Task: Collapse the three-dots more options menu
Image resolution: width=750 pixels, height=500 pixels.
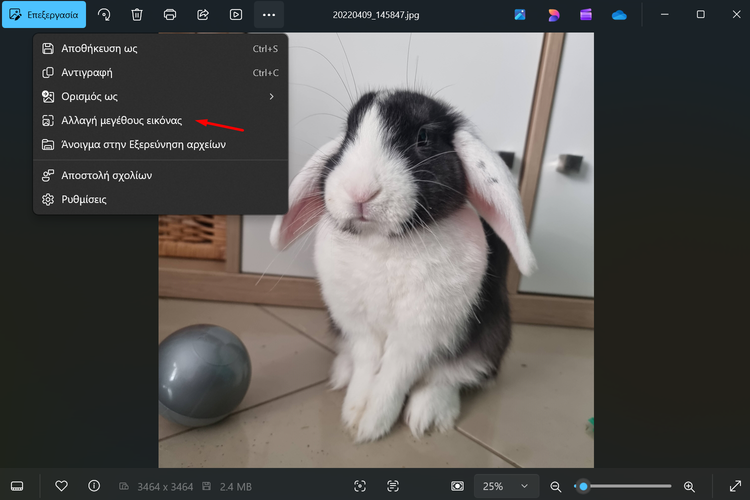Action: (268, 15)
